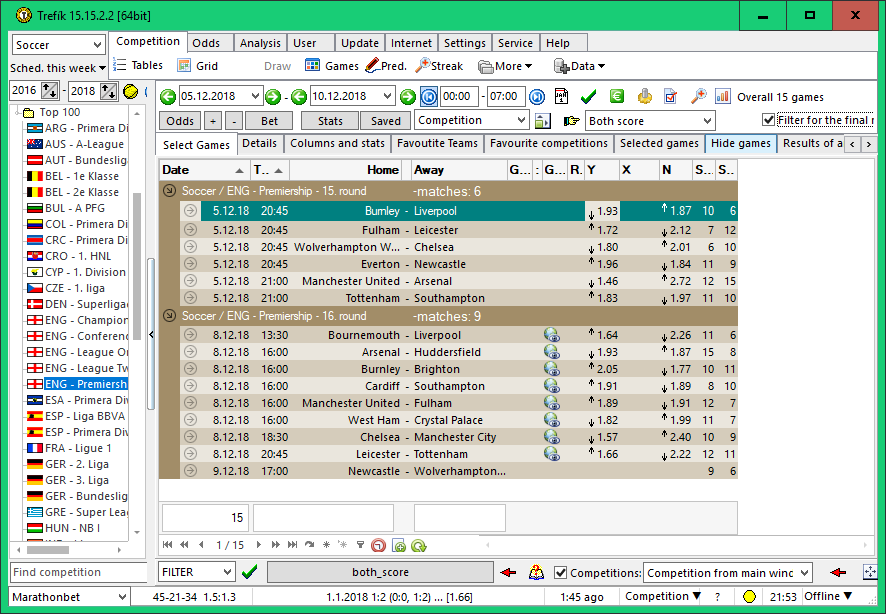Collapse the Premiership 15. round group
Viewport: 886px width, 614px height.
tap(169, 191)
